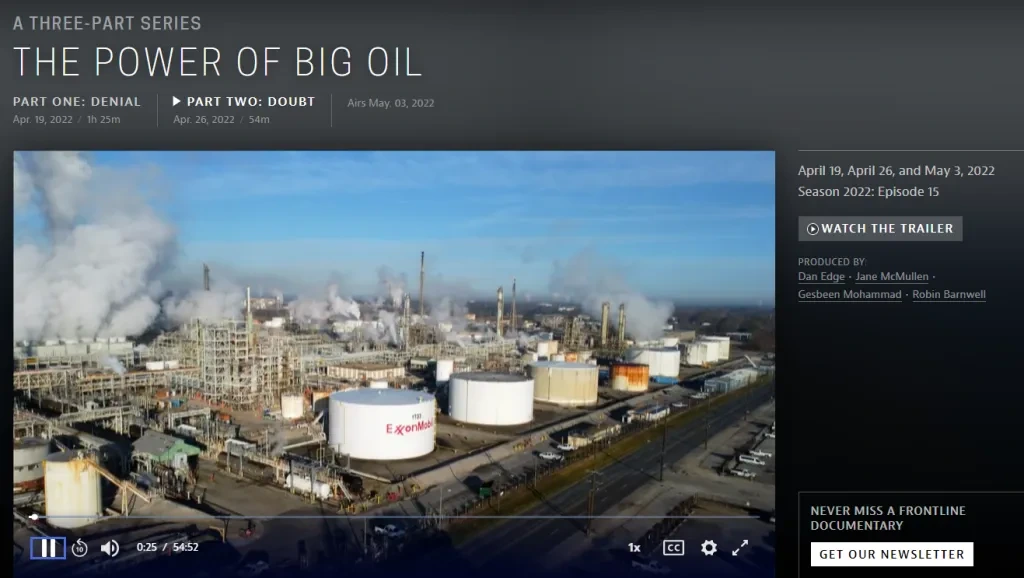Select Part One: Denial
This screenshot has height=578, width=1024.
pos(77,102)
